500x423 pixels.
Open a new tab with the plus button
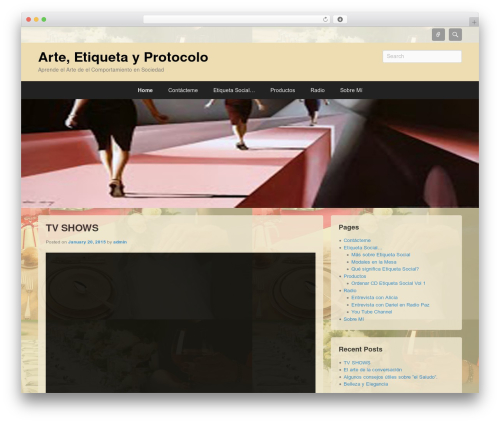pyautogui.click(x=474, y=22)
